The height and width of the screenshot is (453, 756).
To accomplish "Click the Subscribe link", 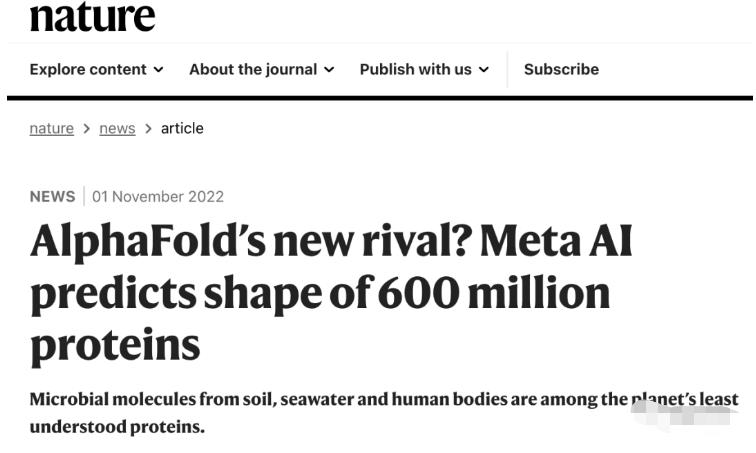I will tap(561, 69).
